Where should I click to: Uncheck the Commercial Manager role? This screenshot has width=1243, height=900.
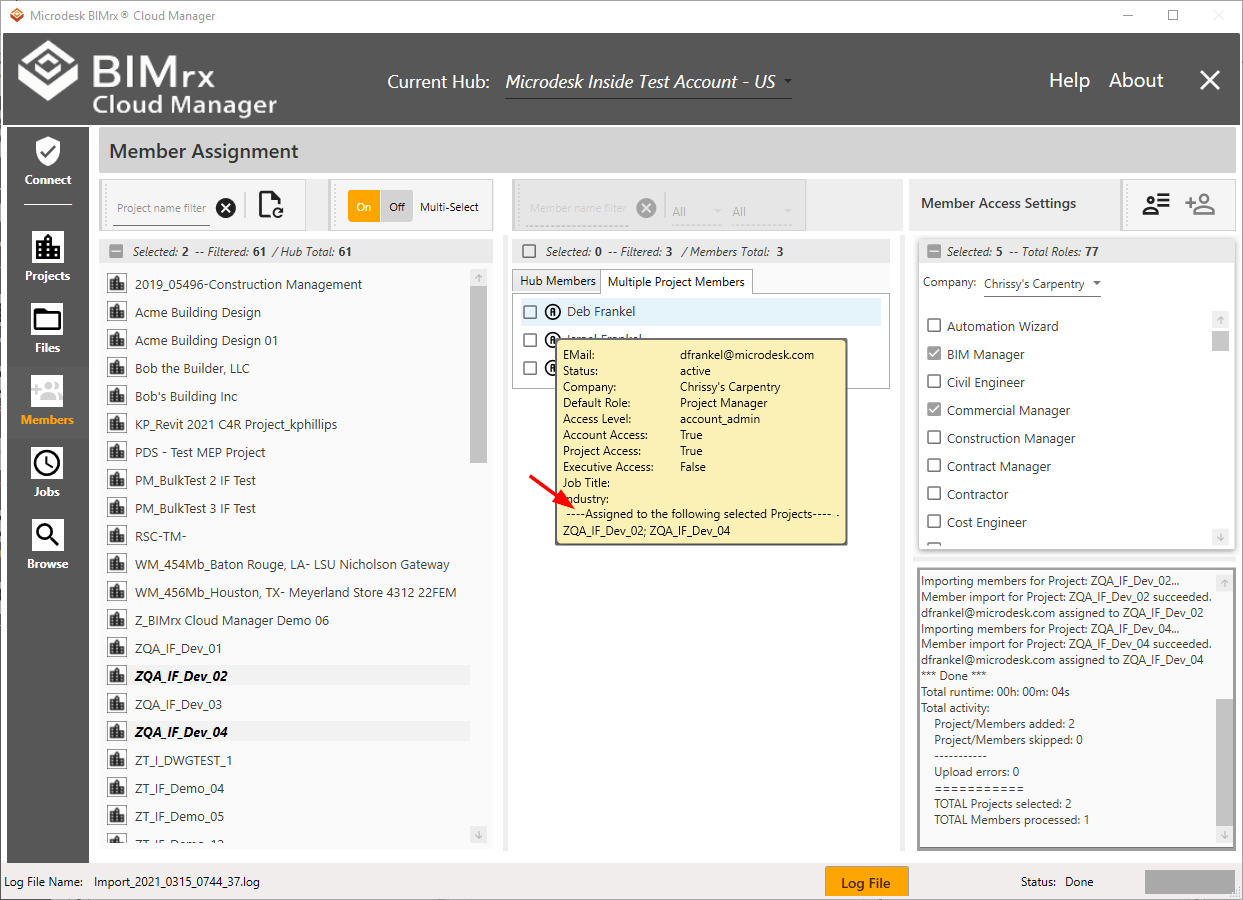point(934,410)
